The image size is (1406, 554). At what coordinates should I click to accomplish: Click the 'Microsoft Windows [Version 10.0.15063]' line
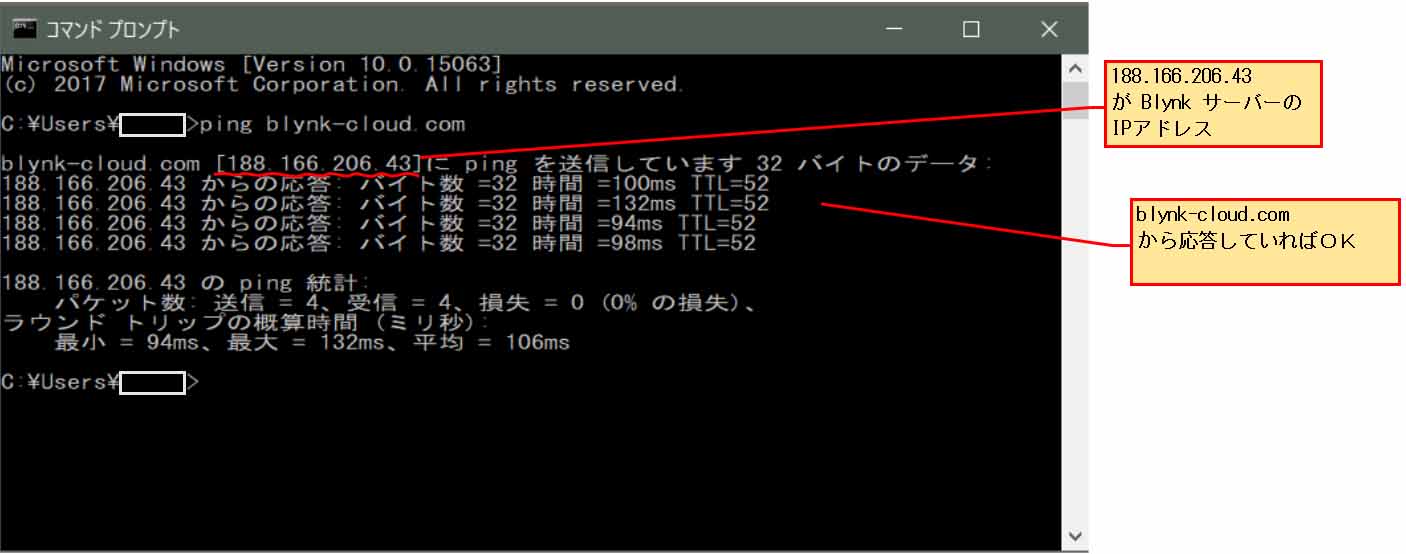point(251,64)
